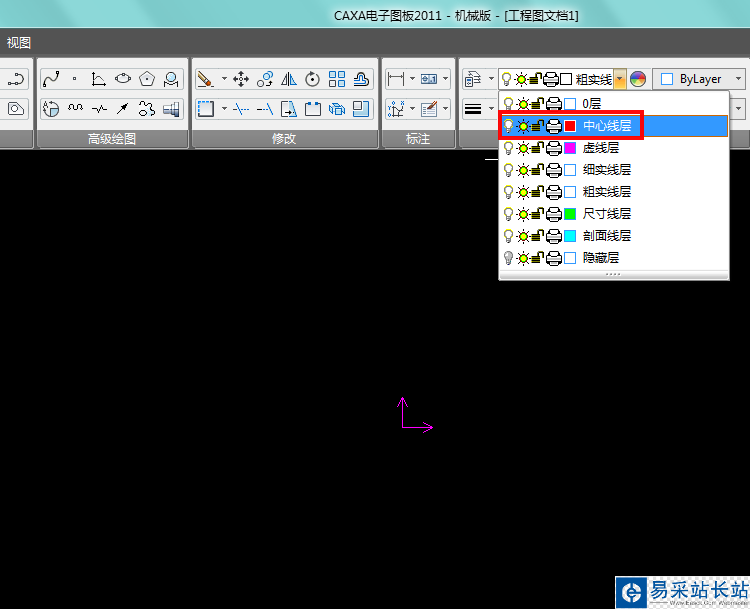Select the arrow drawing tool

[x=123, y=109]
